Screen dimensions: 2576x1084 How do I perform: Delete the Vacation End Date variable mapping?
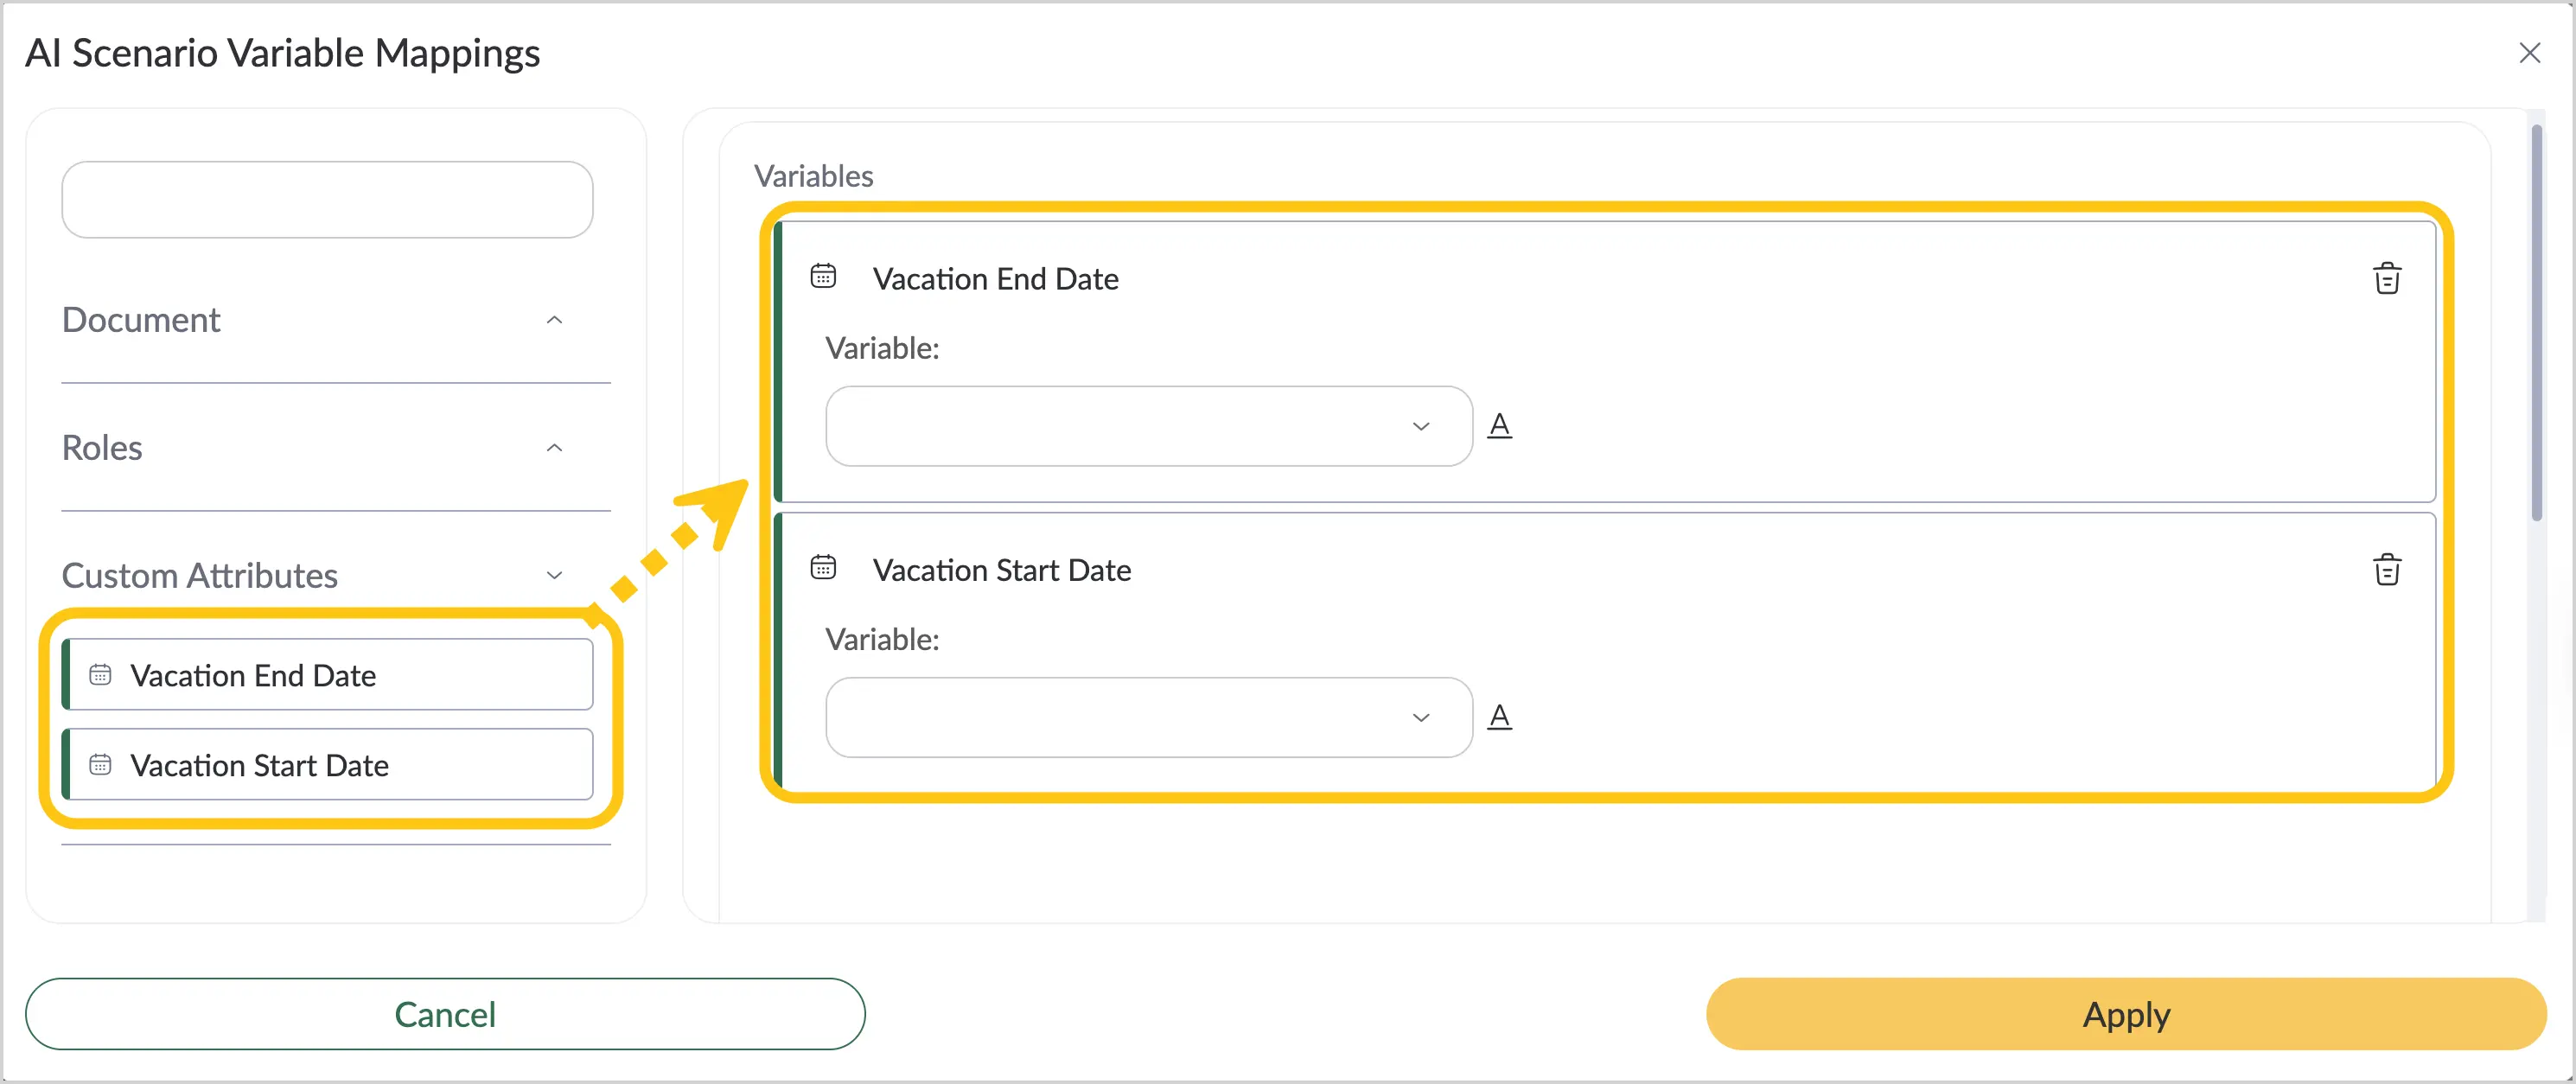pos(2387,278)
